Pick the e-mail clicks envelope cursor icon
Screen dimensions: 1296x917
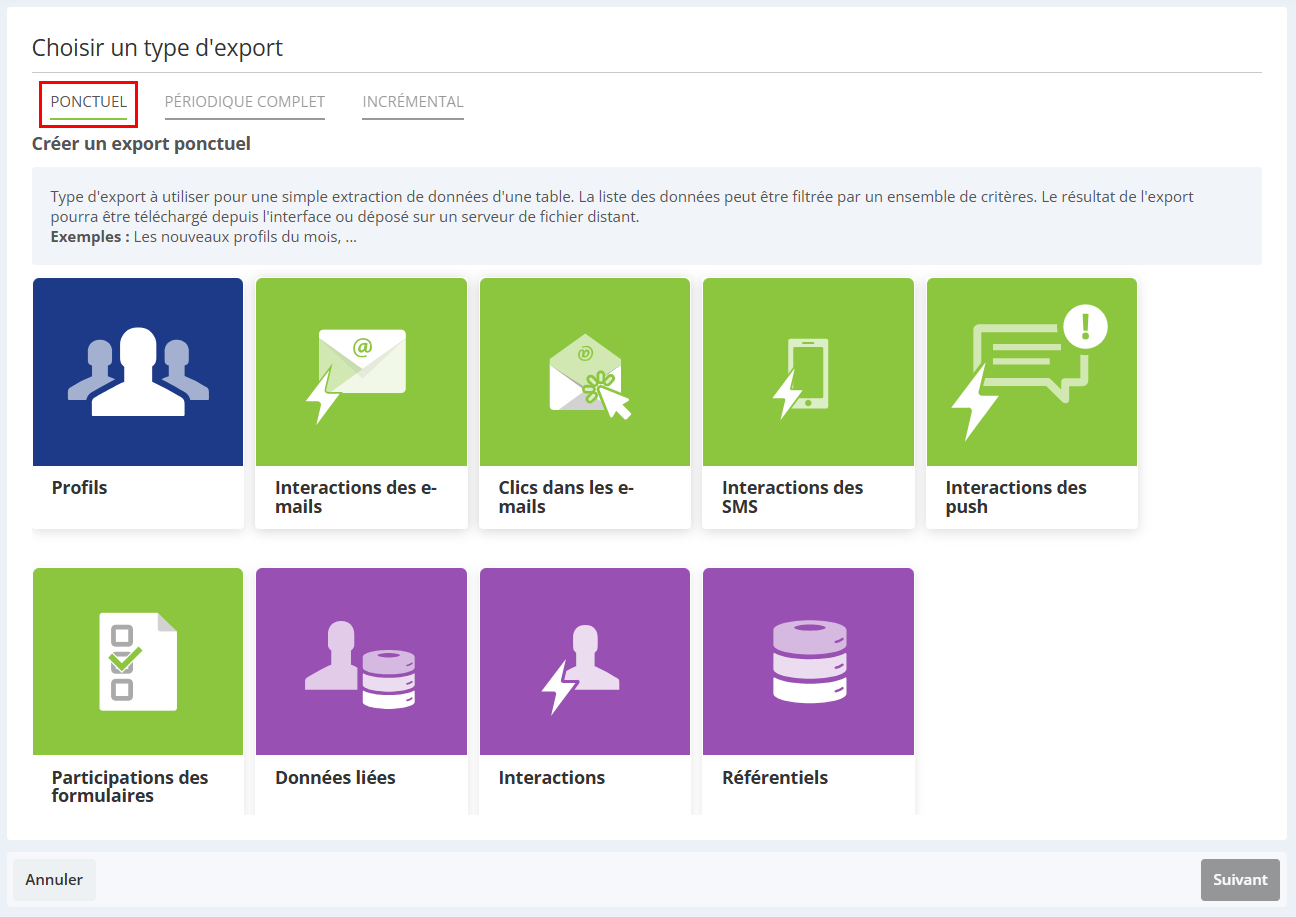(590, 376)
